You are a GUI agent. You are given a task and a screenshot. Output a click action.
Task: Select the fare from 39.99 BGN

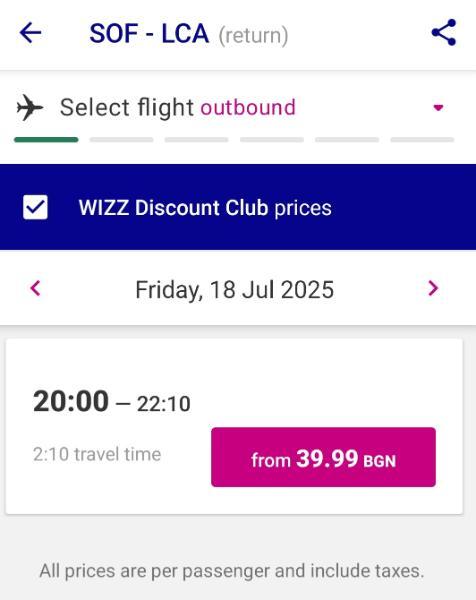[323, 457]
